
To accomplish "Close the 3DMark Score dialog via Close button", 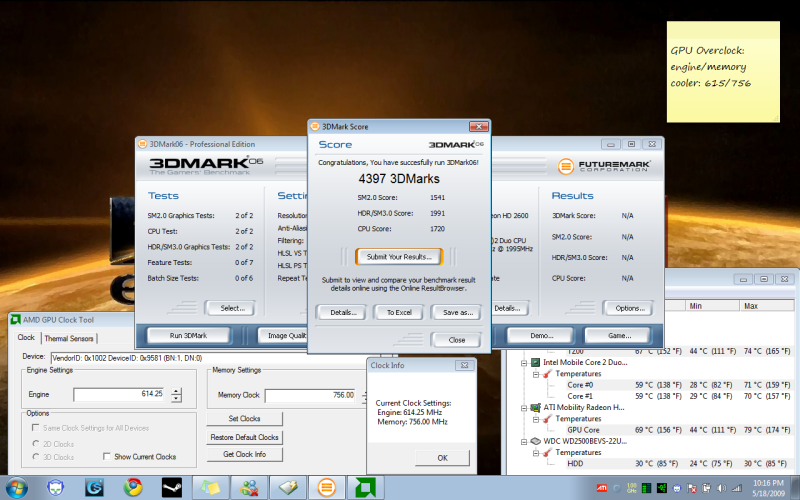I will click(x=457, y=340).
